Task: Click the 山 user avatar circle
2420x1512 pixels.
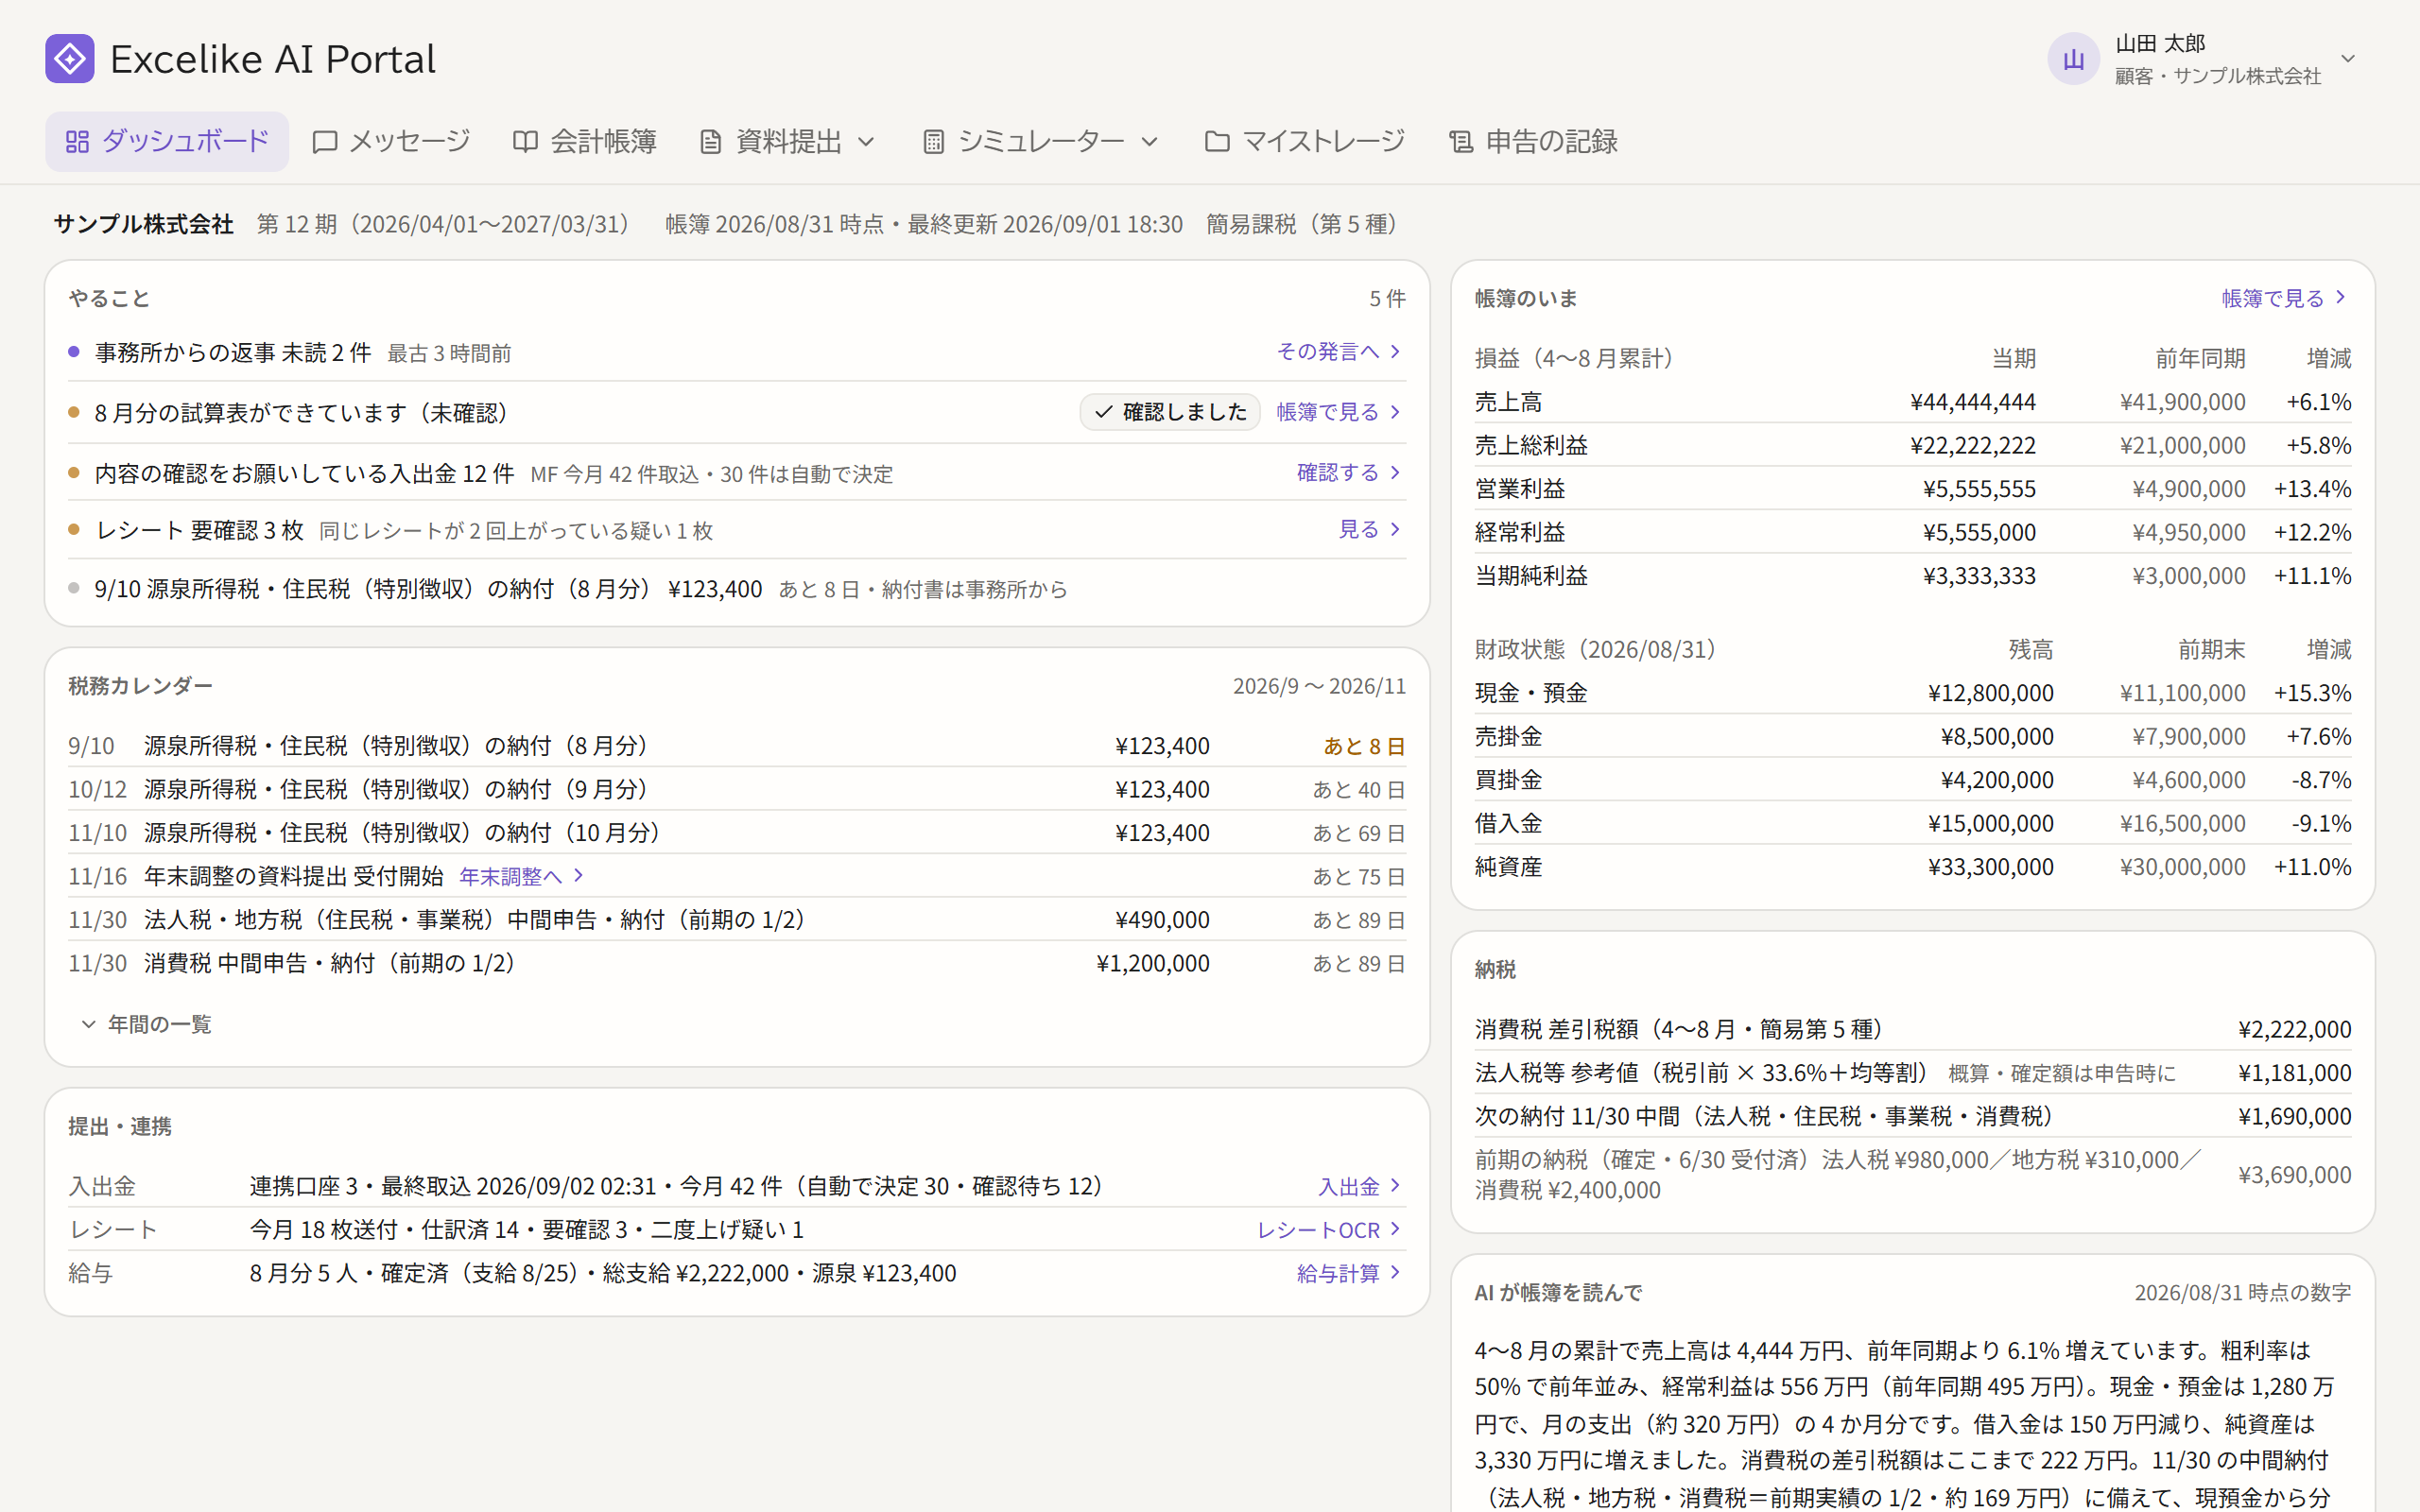Action: [2073, 59]
